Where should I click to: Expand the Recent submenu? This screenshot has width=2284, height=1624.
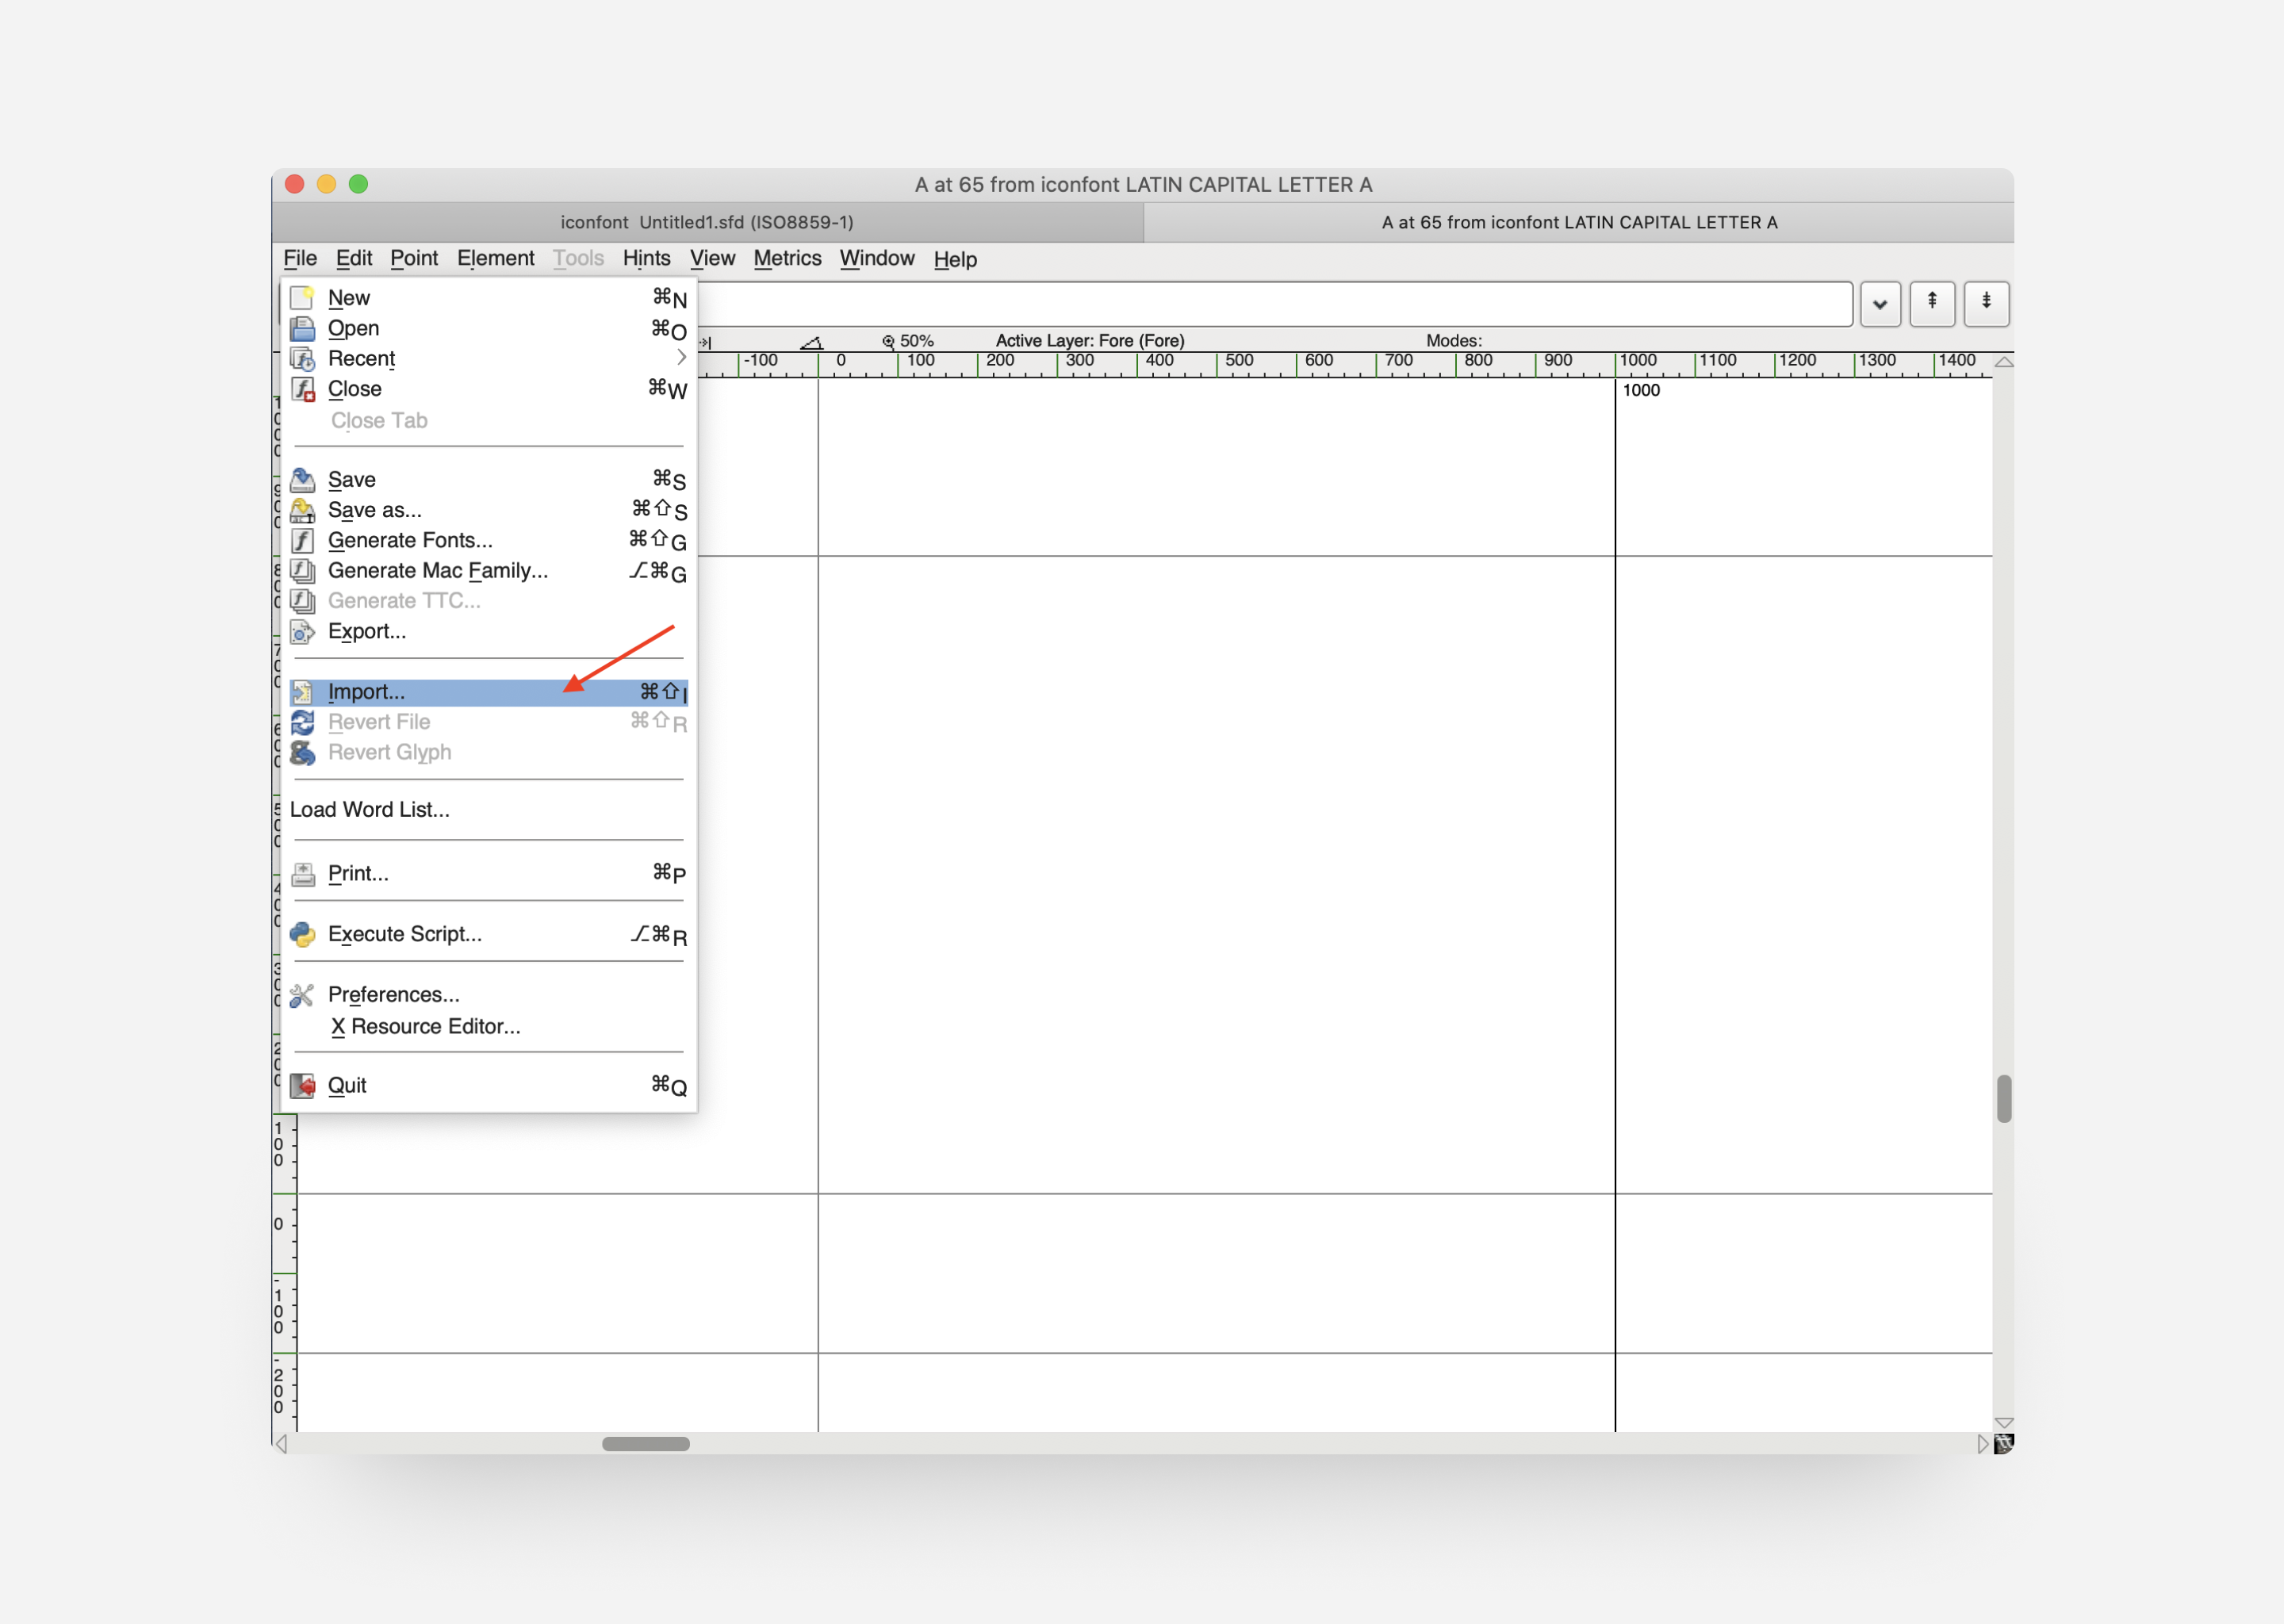681,358
